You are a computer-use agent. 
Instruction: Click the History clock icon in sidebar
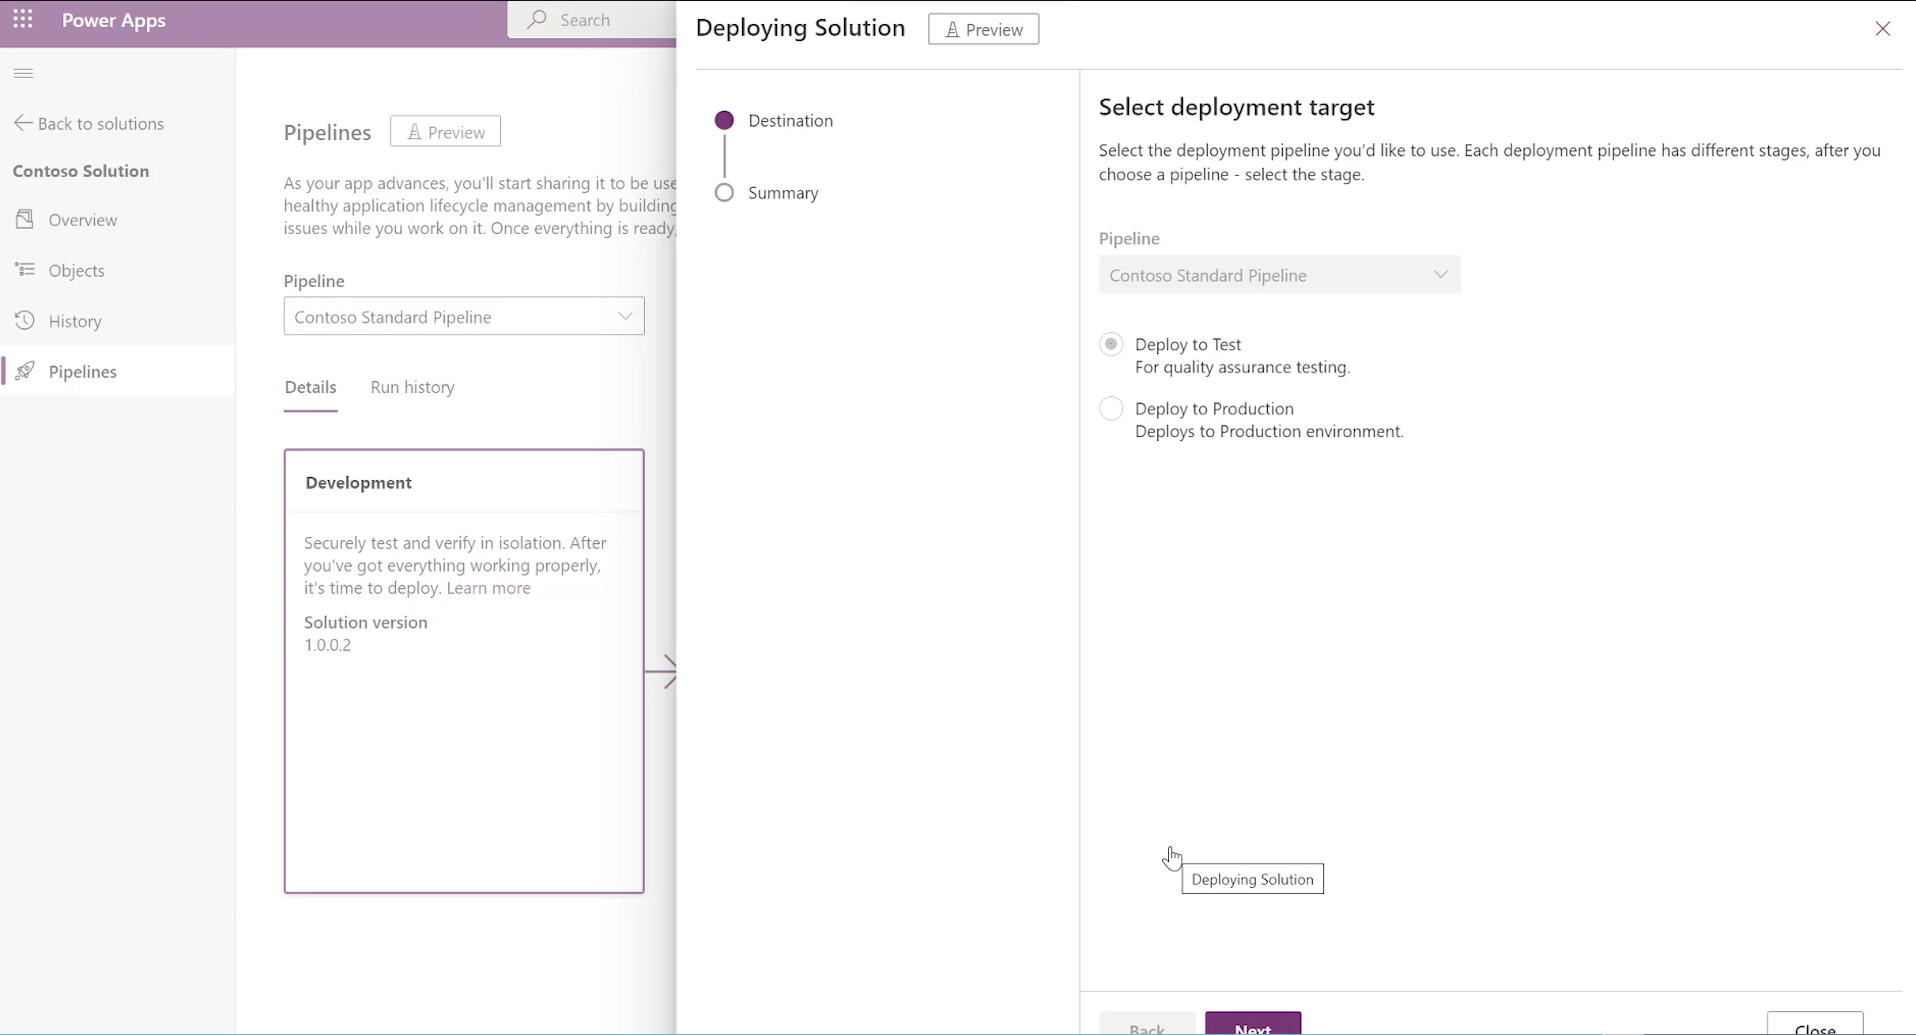[x=25, y=320]
